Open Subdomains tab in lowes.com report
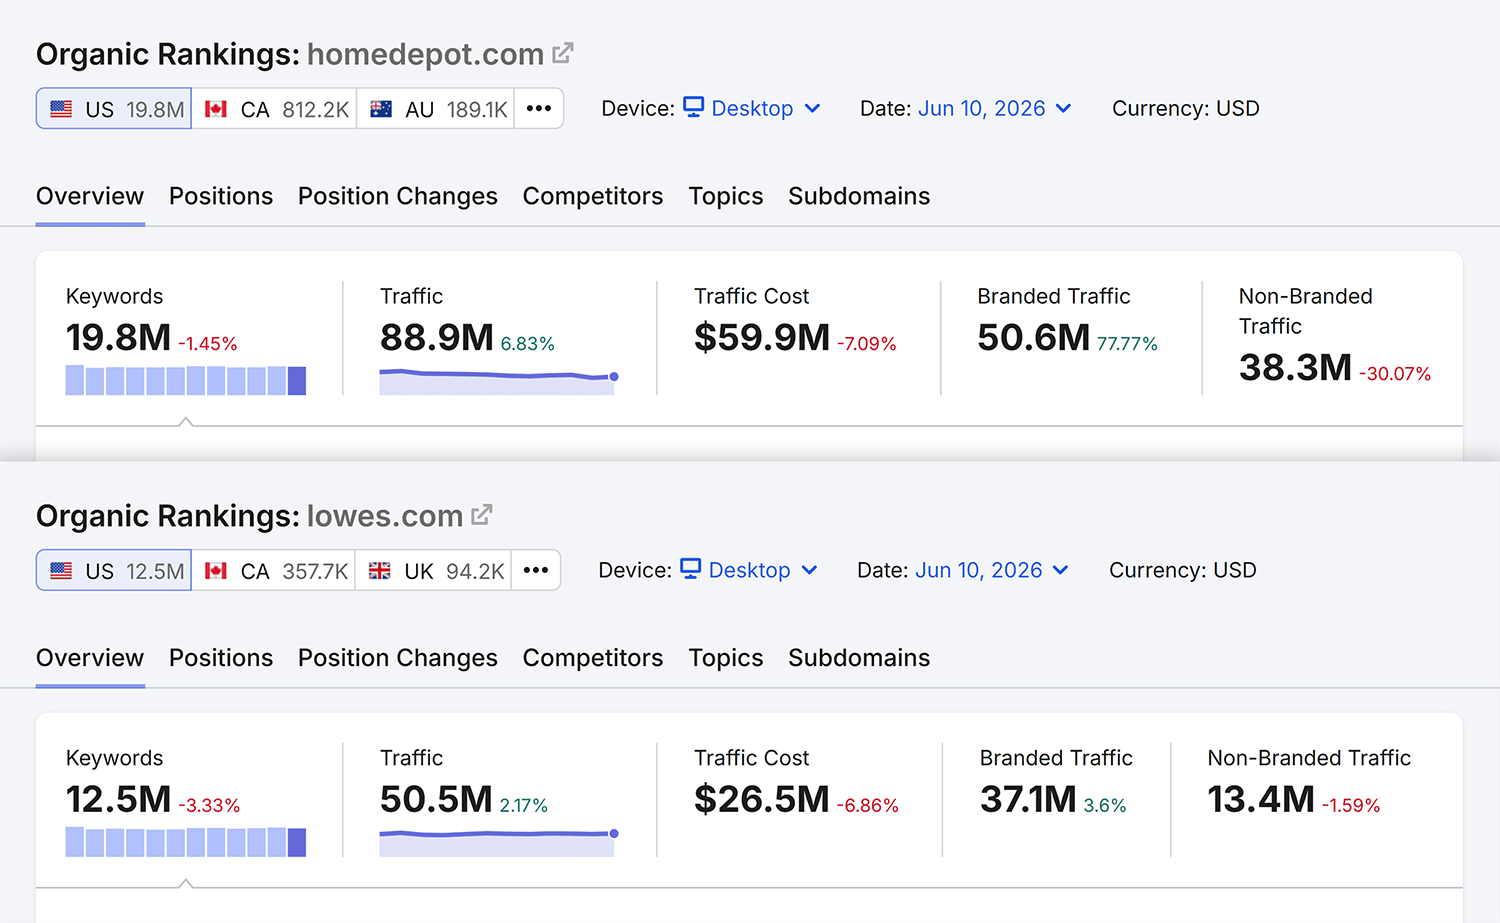The height and width of the screenshot is (923, 1500). point(859,658)
